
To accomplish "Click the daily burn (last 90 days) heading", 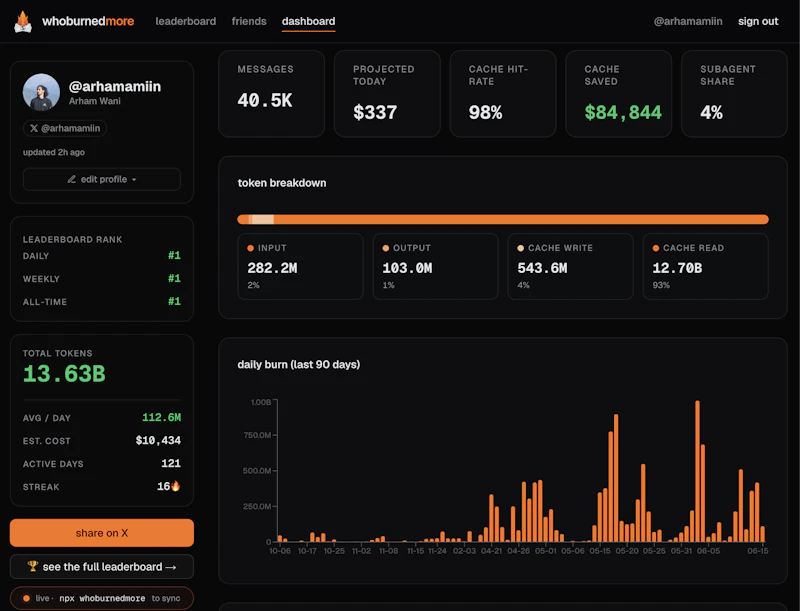I will coord(298,365).
